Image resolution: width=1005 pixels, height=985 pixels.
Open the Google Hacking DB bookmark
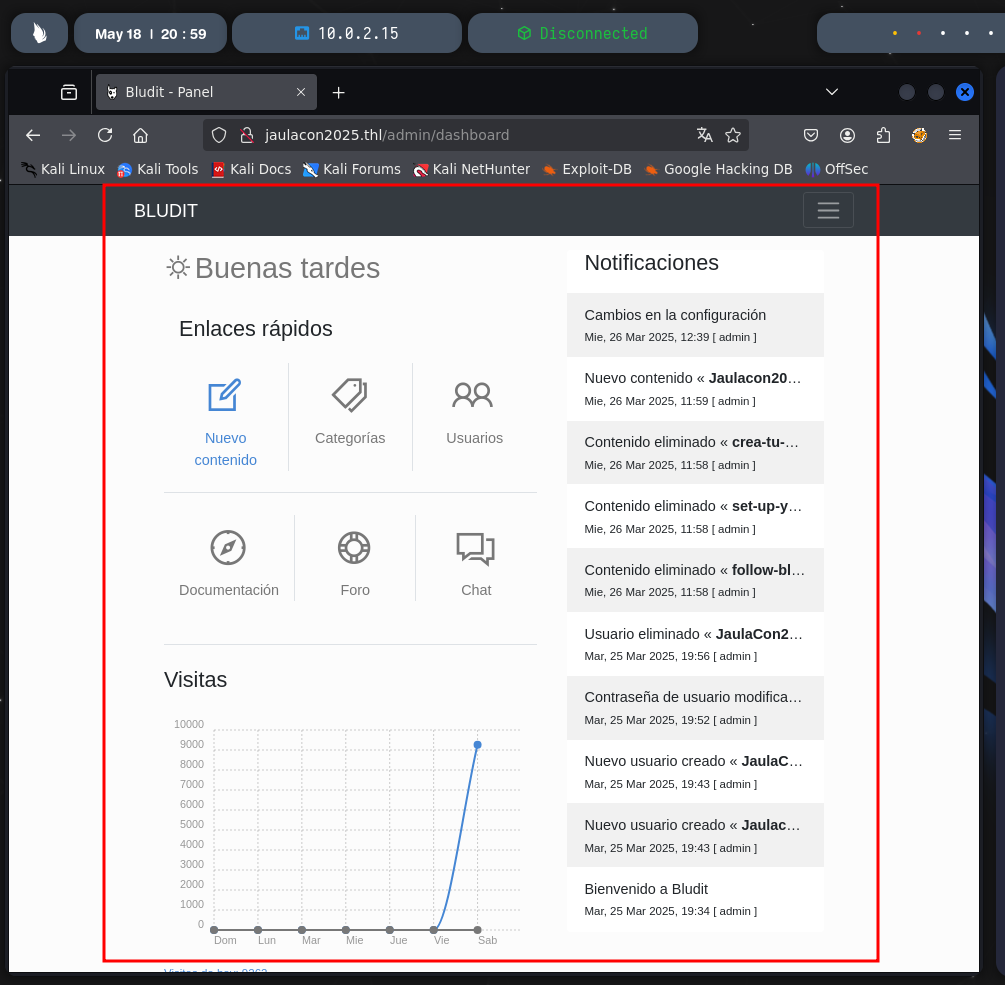point(718,169)
